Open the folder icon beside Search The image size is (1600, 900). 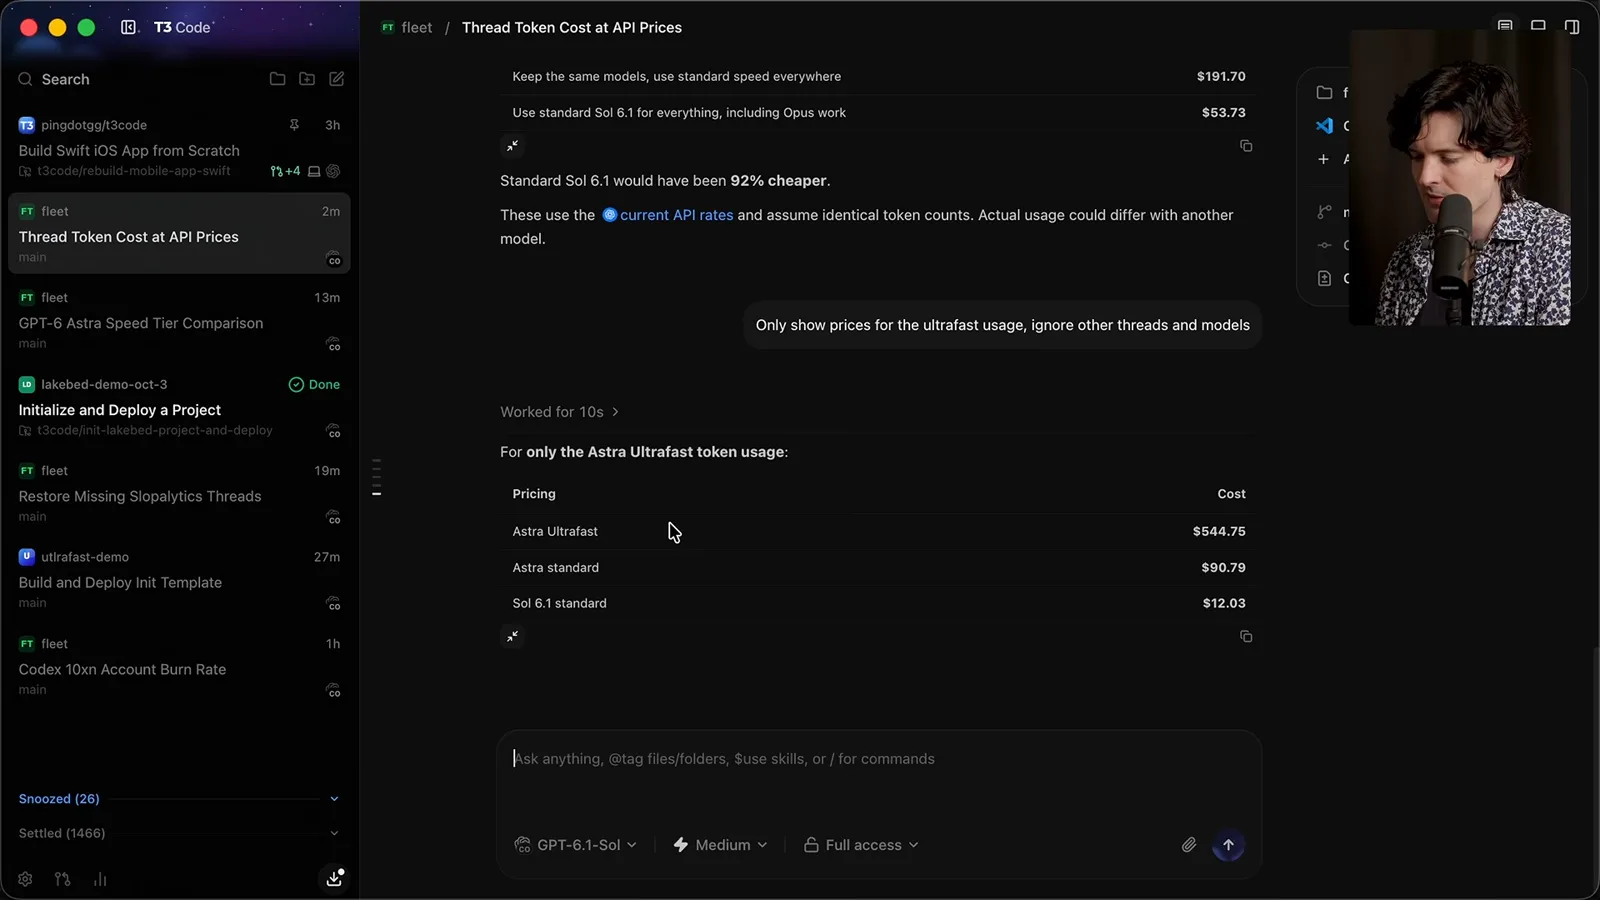click(277, 79)
